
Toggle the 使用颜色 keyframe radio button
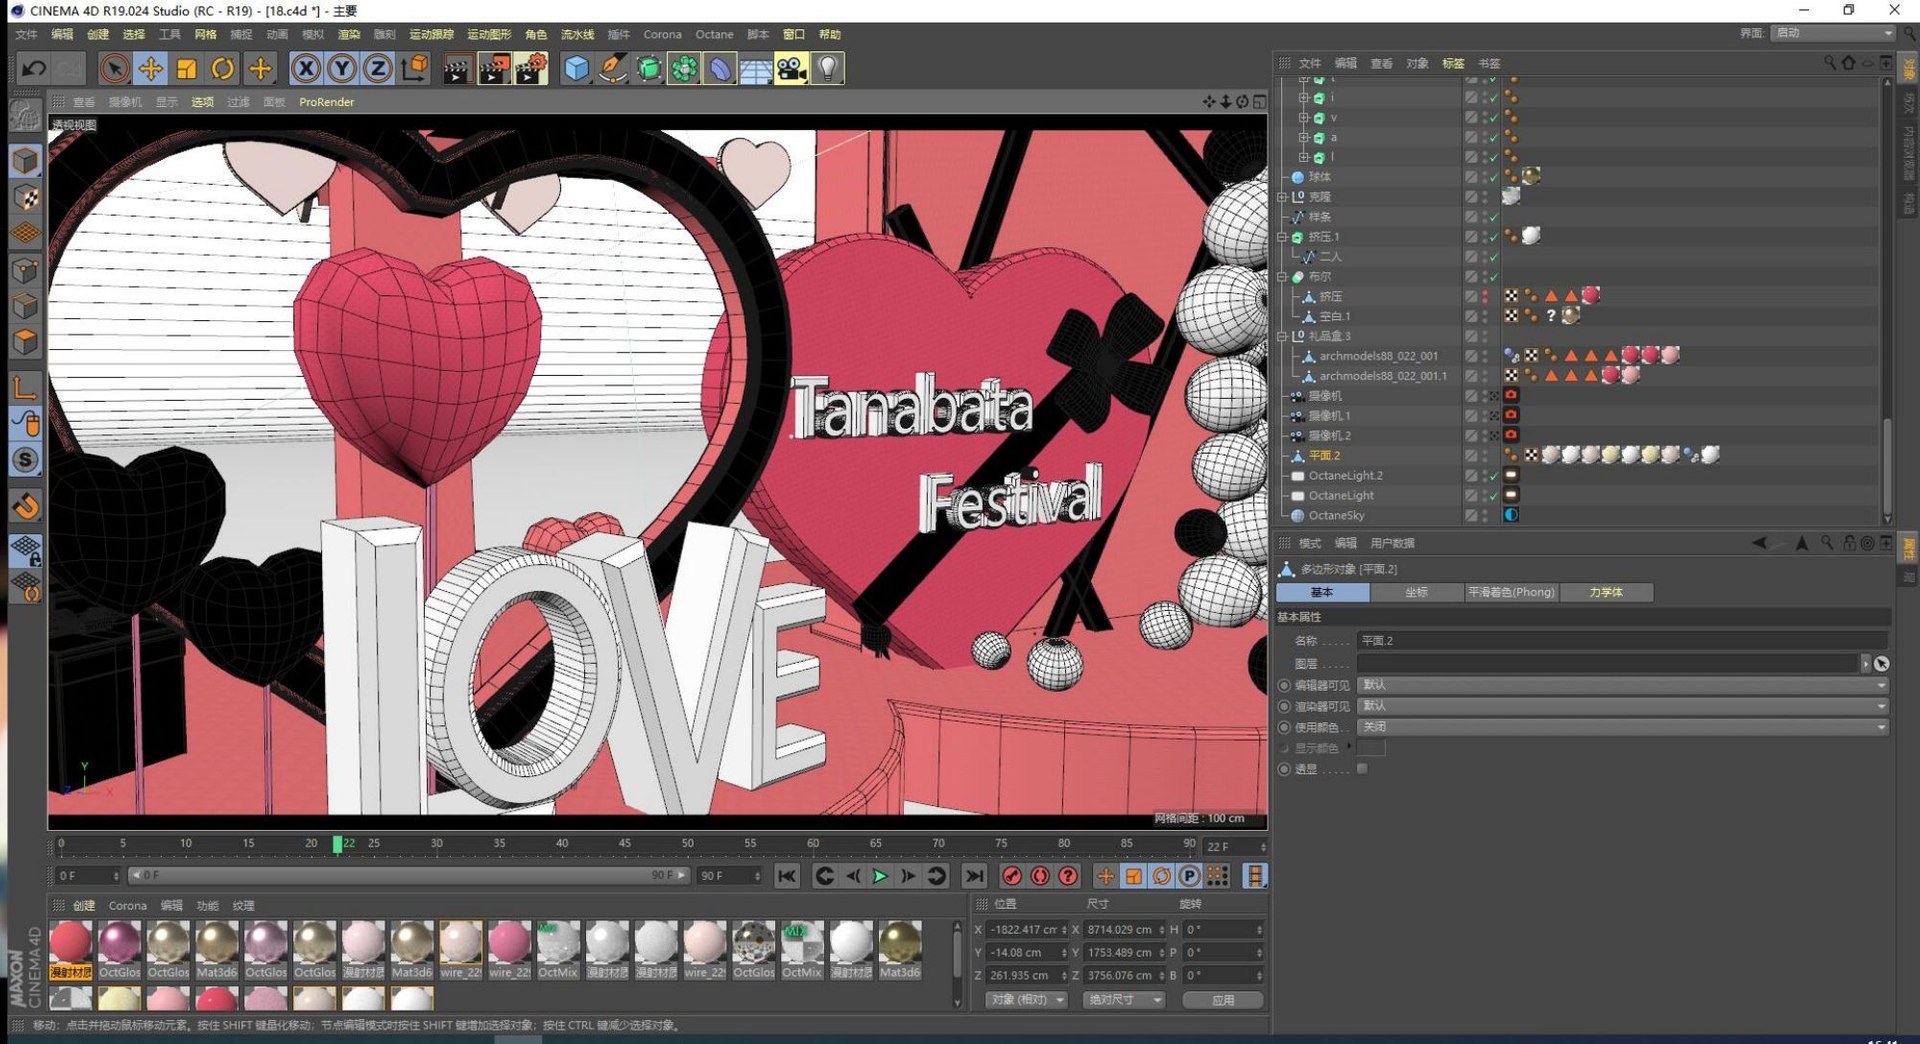[1284, 727]
